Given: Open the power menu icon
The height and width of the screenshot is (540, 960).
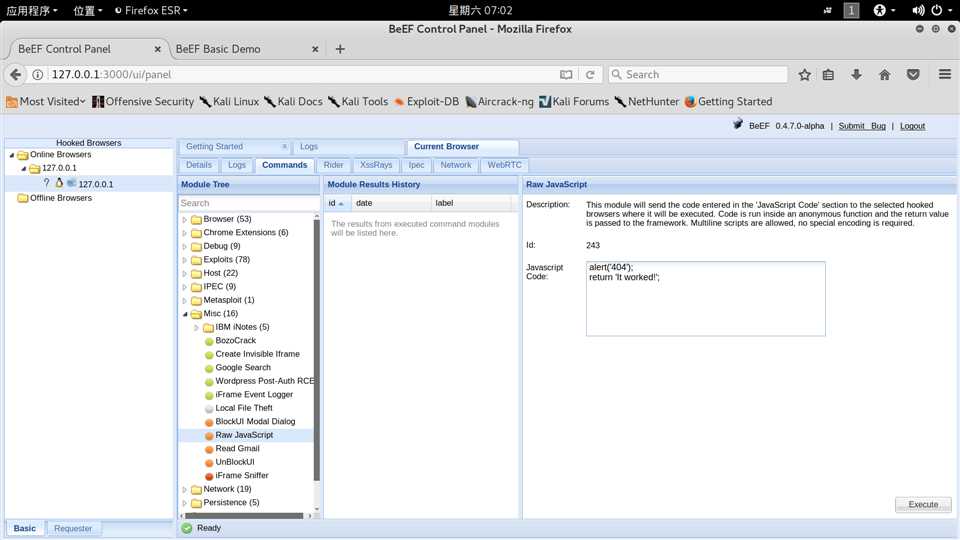Looking at the screenshot, I should click(x=937, y=10).
